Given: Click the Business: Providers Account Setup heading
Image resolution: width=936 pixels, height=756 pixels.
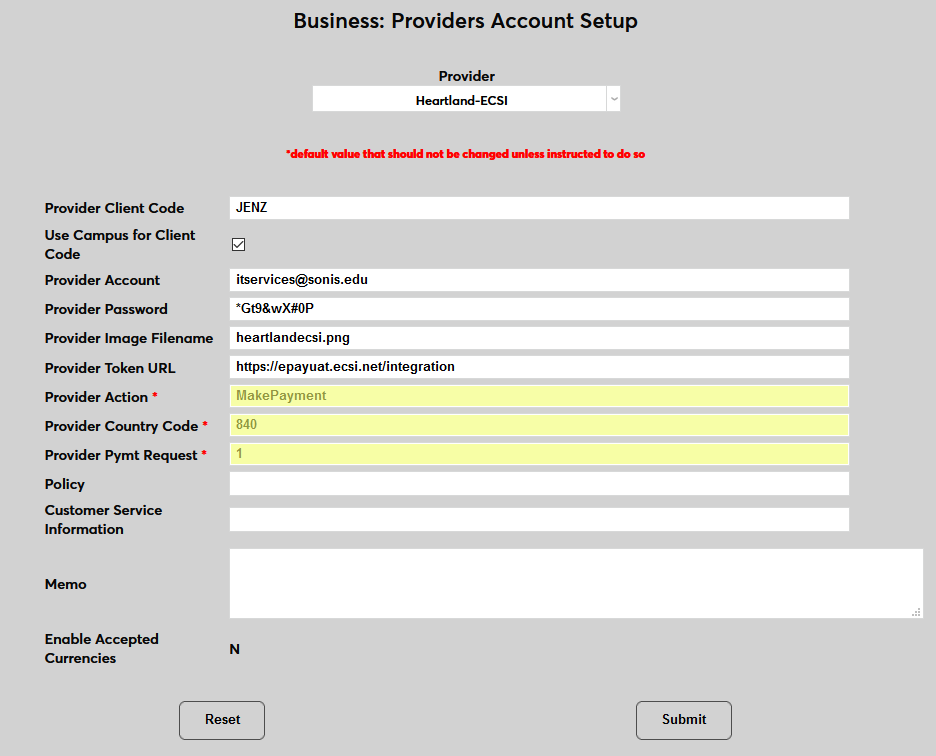Looking at the screenshot, I should [x=465, y=21].
